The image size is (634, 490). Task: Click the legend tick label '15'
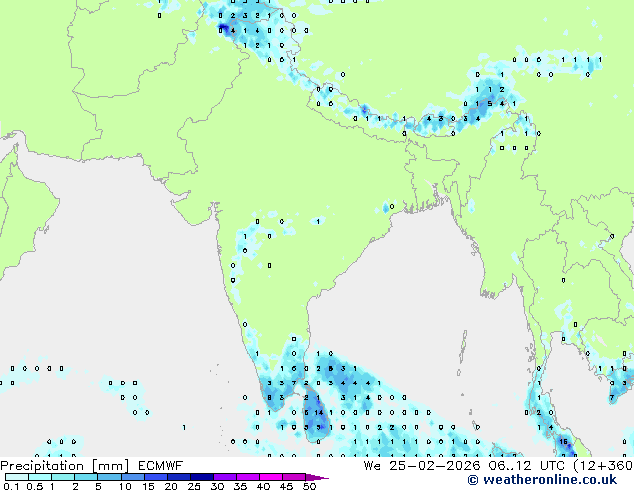click(148, 486)
